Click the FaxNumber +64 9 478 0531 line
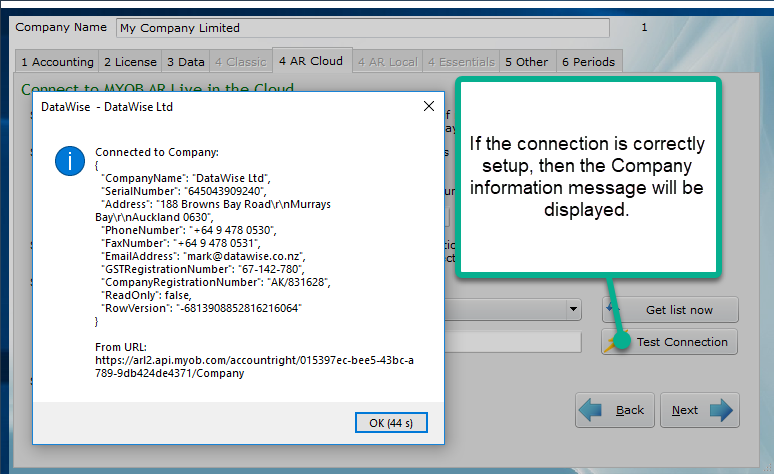Image resolution: width=774 pixels, height=474 pixels. pos(181,243)
